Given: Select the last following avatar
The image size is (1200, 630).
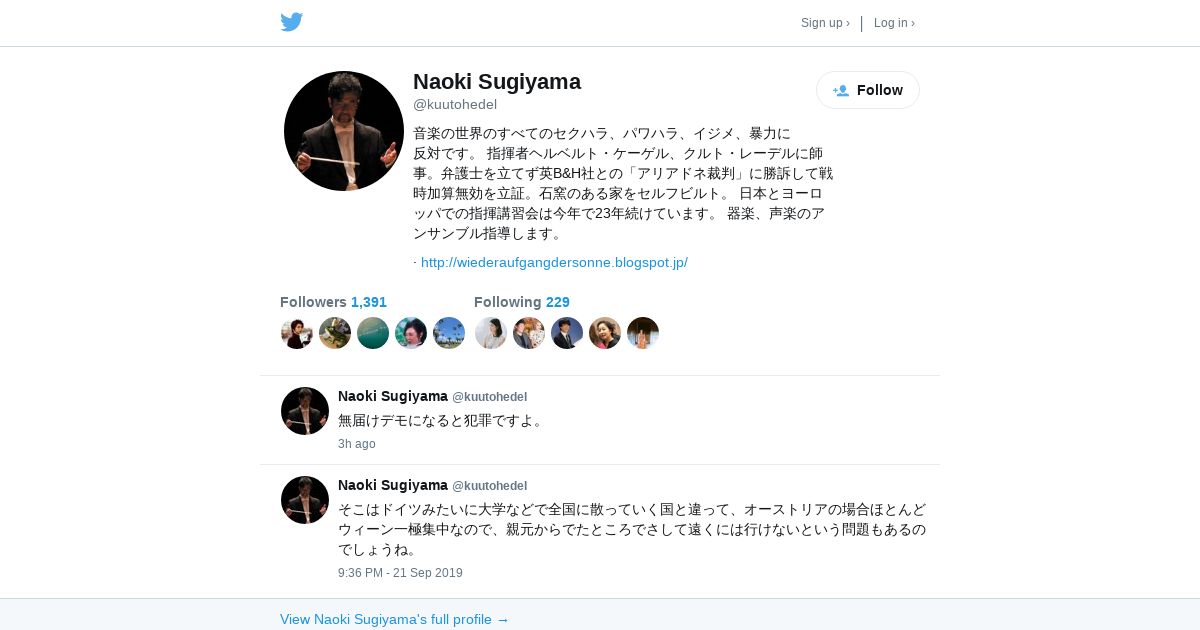Looking at the screenshot, I should click(643, 333).
